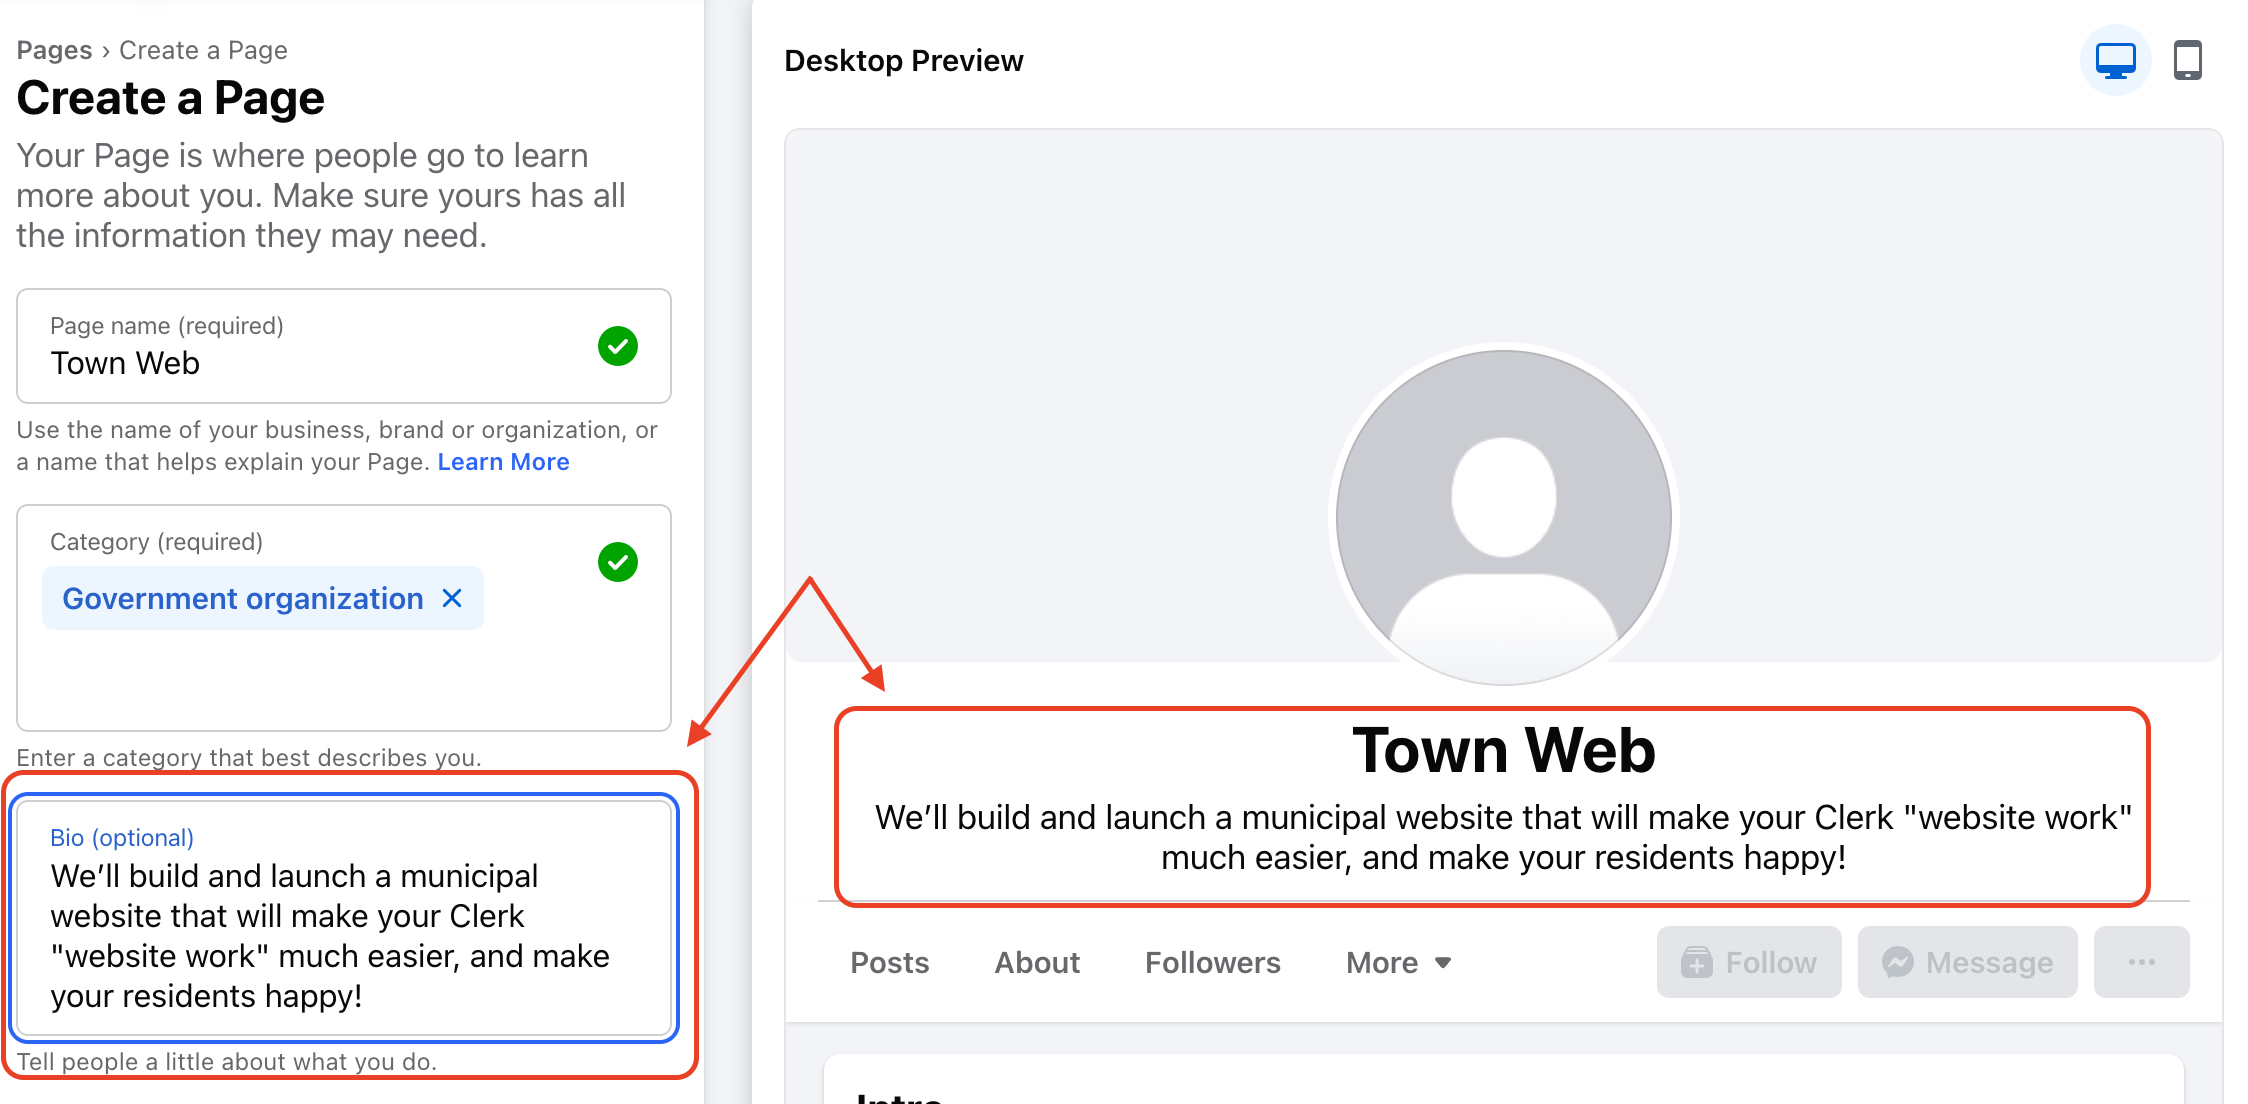Click the Desktop Preview heading
2248x1104 pixels.
click(x=904, y=61)
